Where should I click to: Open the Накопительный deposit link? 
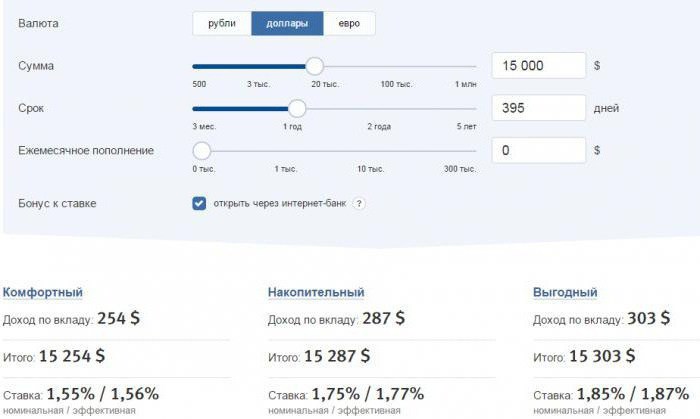click(316, 292)
